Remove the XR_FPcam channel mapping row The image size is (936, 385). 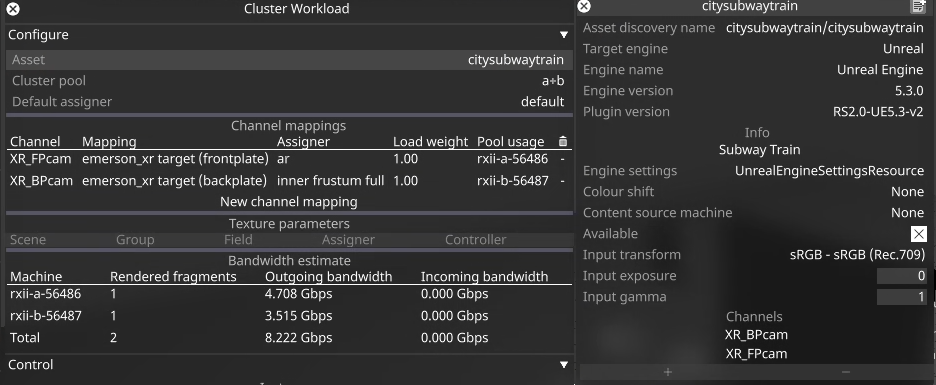(x=562, y=159)
